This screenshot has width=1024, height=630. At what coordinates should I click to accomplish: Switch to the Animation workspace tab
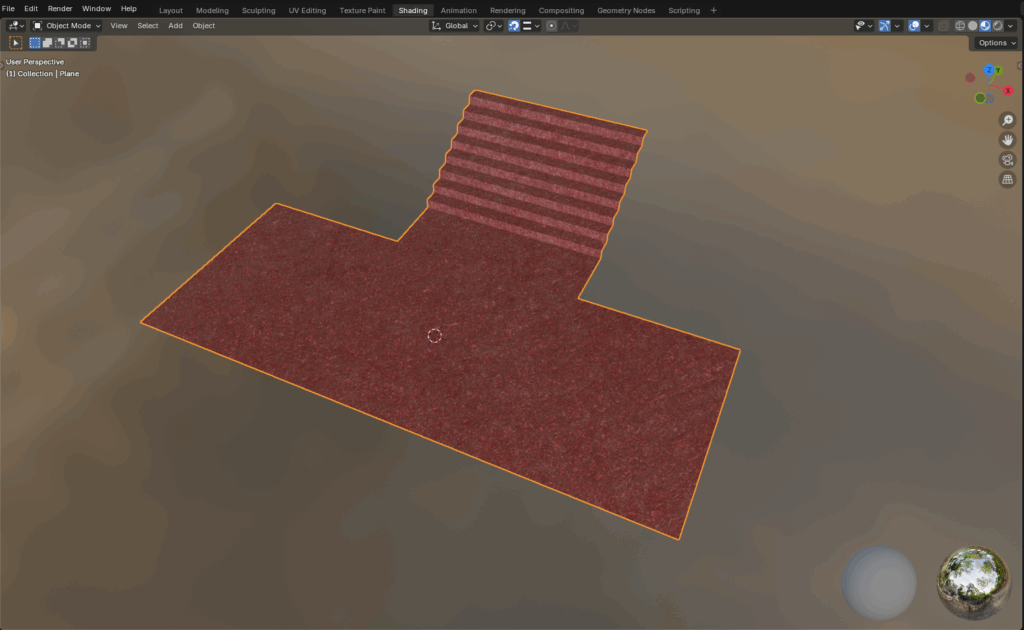tap(458, 10)
